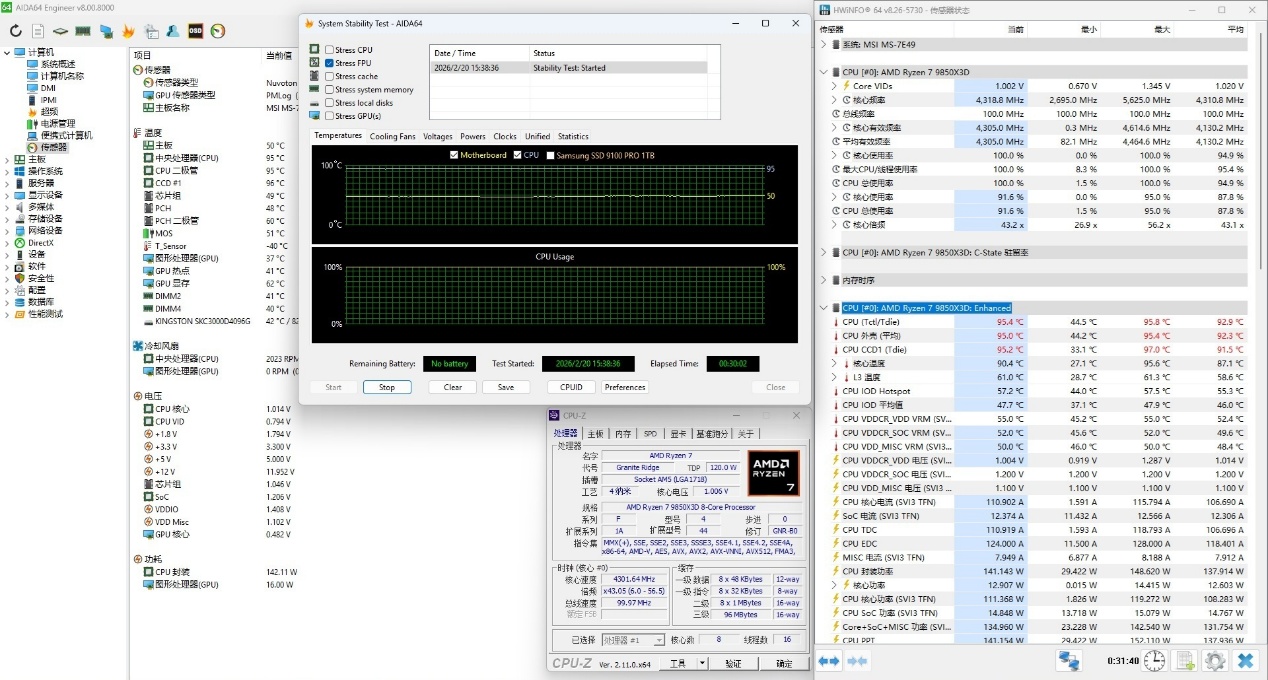Viewport: 1268px width, 680px height.
Task: Click FPU icon beside Stress FPU
Action: coord(315,62)
